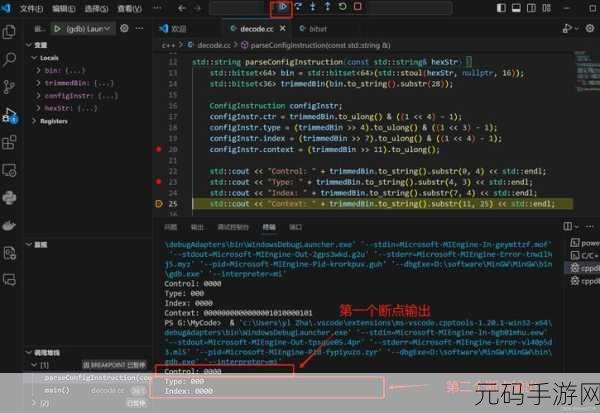
Task: Open the Python activity bar icon
Action: coord(9,198)
